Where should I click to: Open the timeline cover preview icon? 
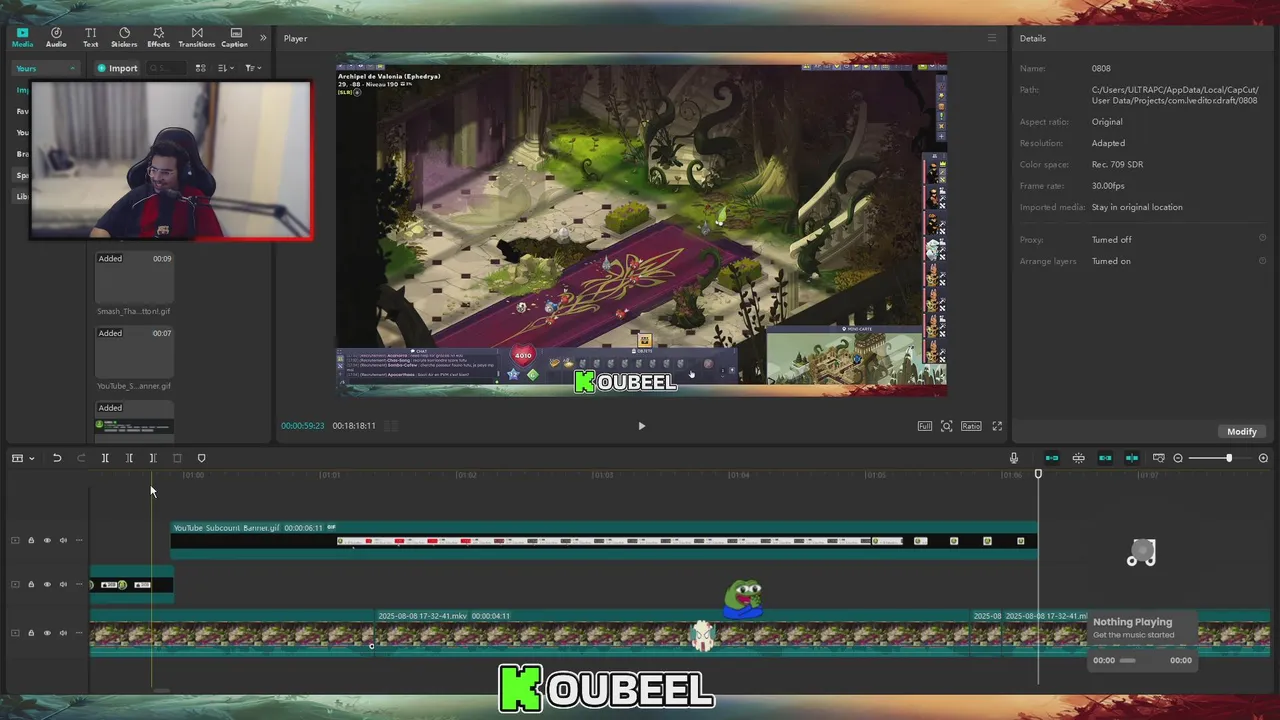(1158, 458)
